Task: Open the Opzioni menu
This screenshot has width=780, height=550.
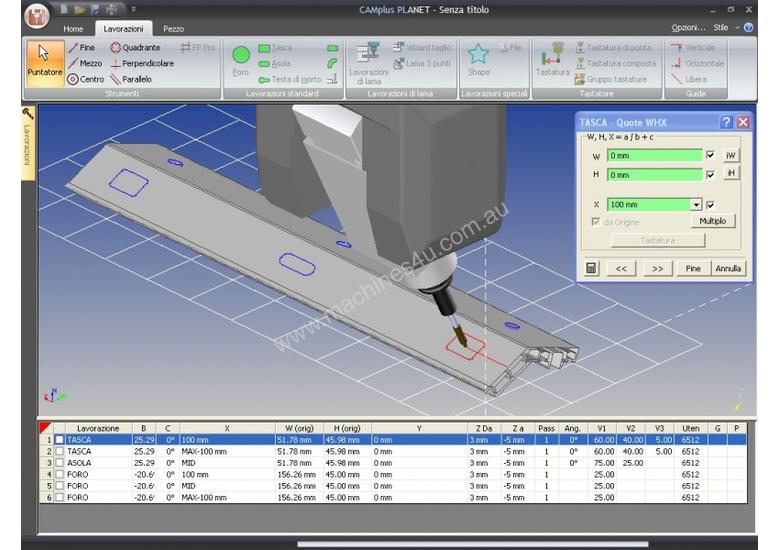Action: pyautogui.click(x=688, y=28)
